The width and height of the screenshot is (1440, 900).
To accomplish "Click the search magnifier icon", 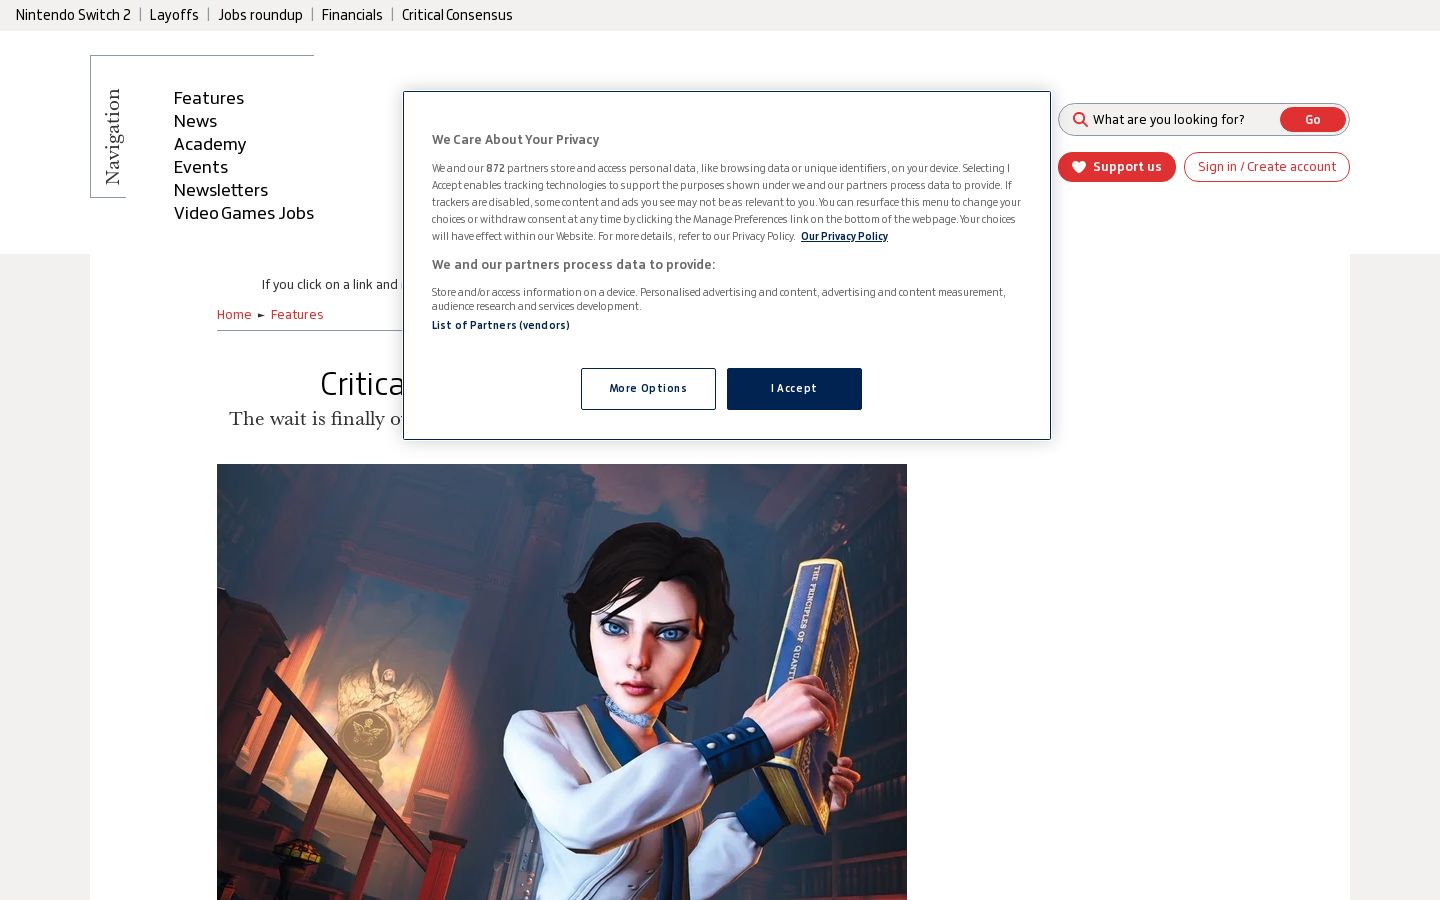I will click(1080, 120).
